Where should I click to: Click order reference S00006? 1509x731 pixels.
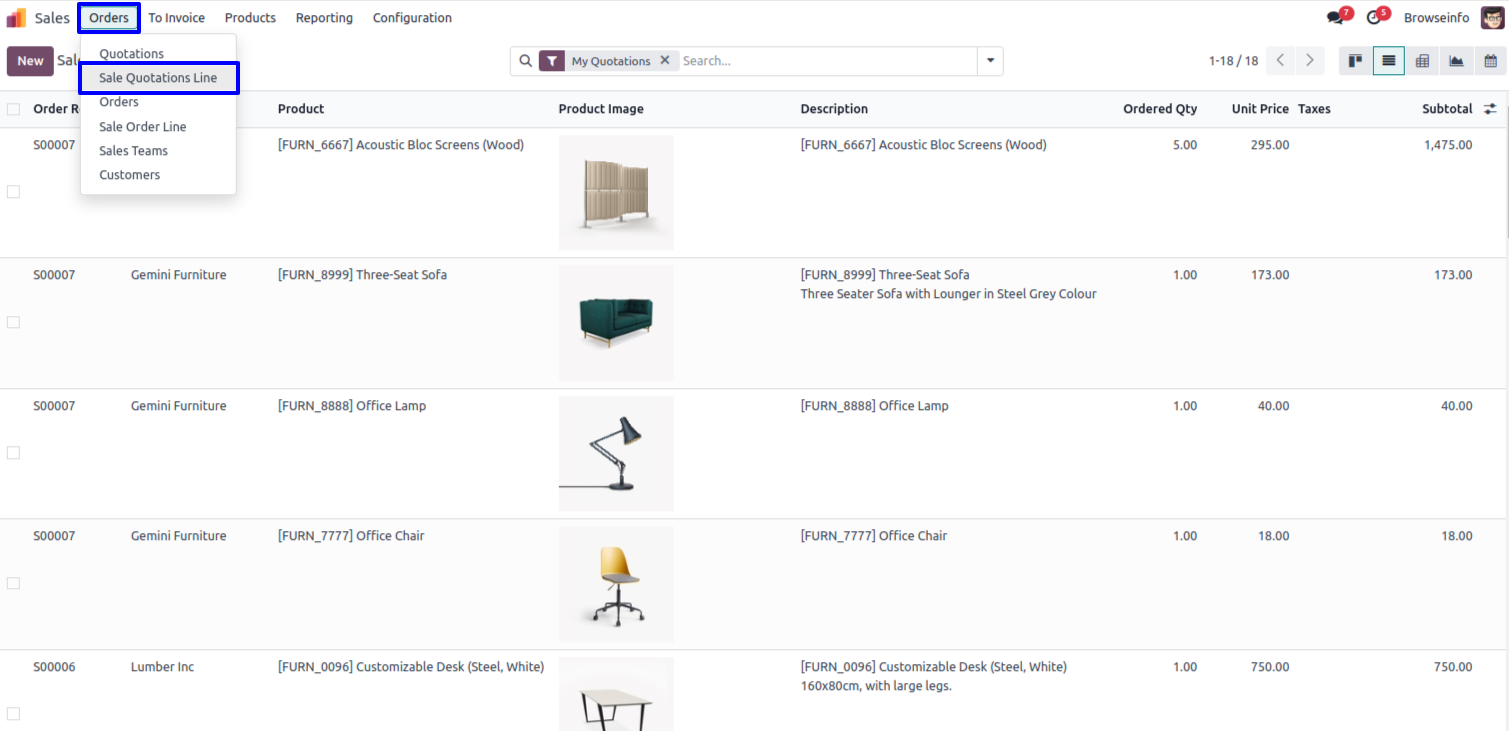tap(54, 667)
